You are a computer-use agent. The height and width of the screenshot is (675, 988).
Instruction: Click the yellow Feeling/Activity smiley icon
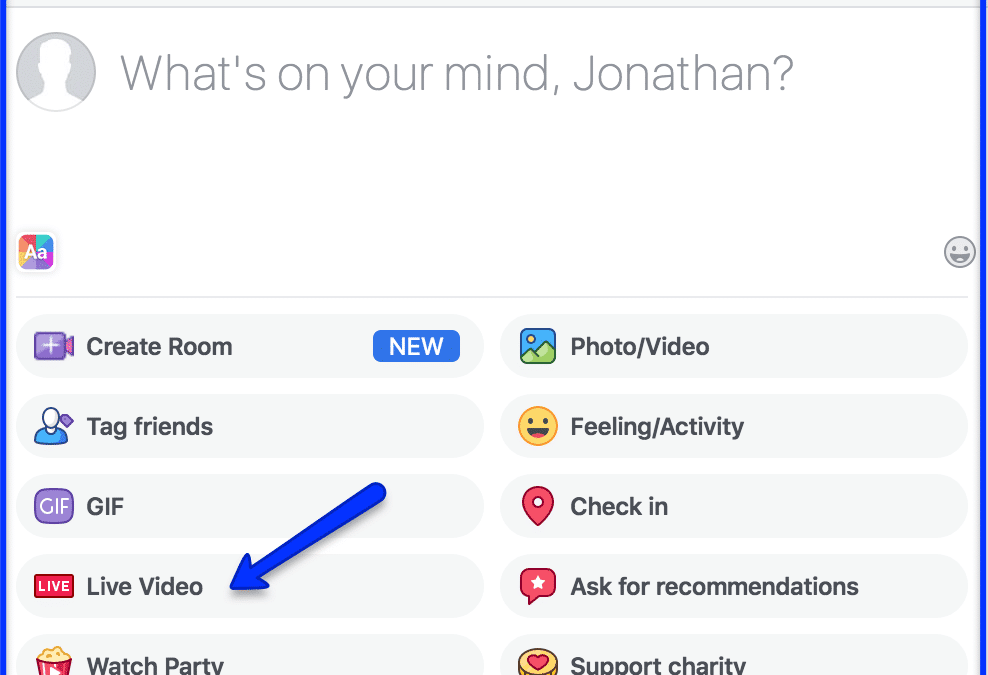pyautogui.click(x=537, y=426)
